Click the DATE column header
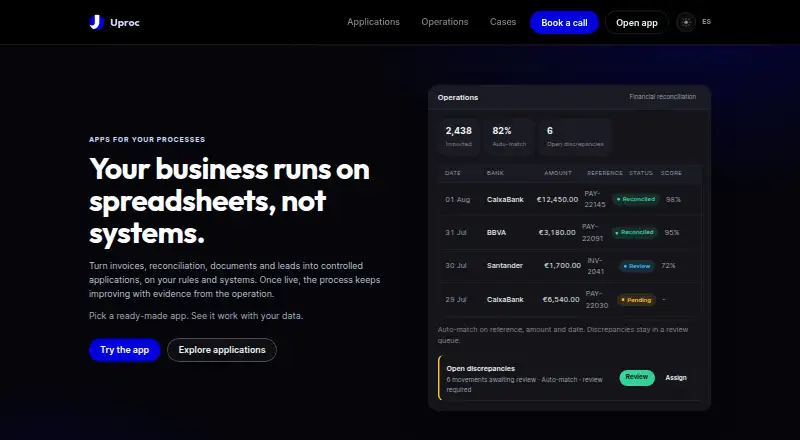 point(453,173)
